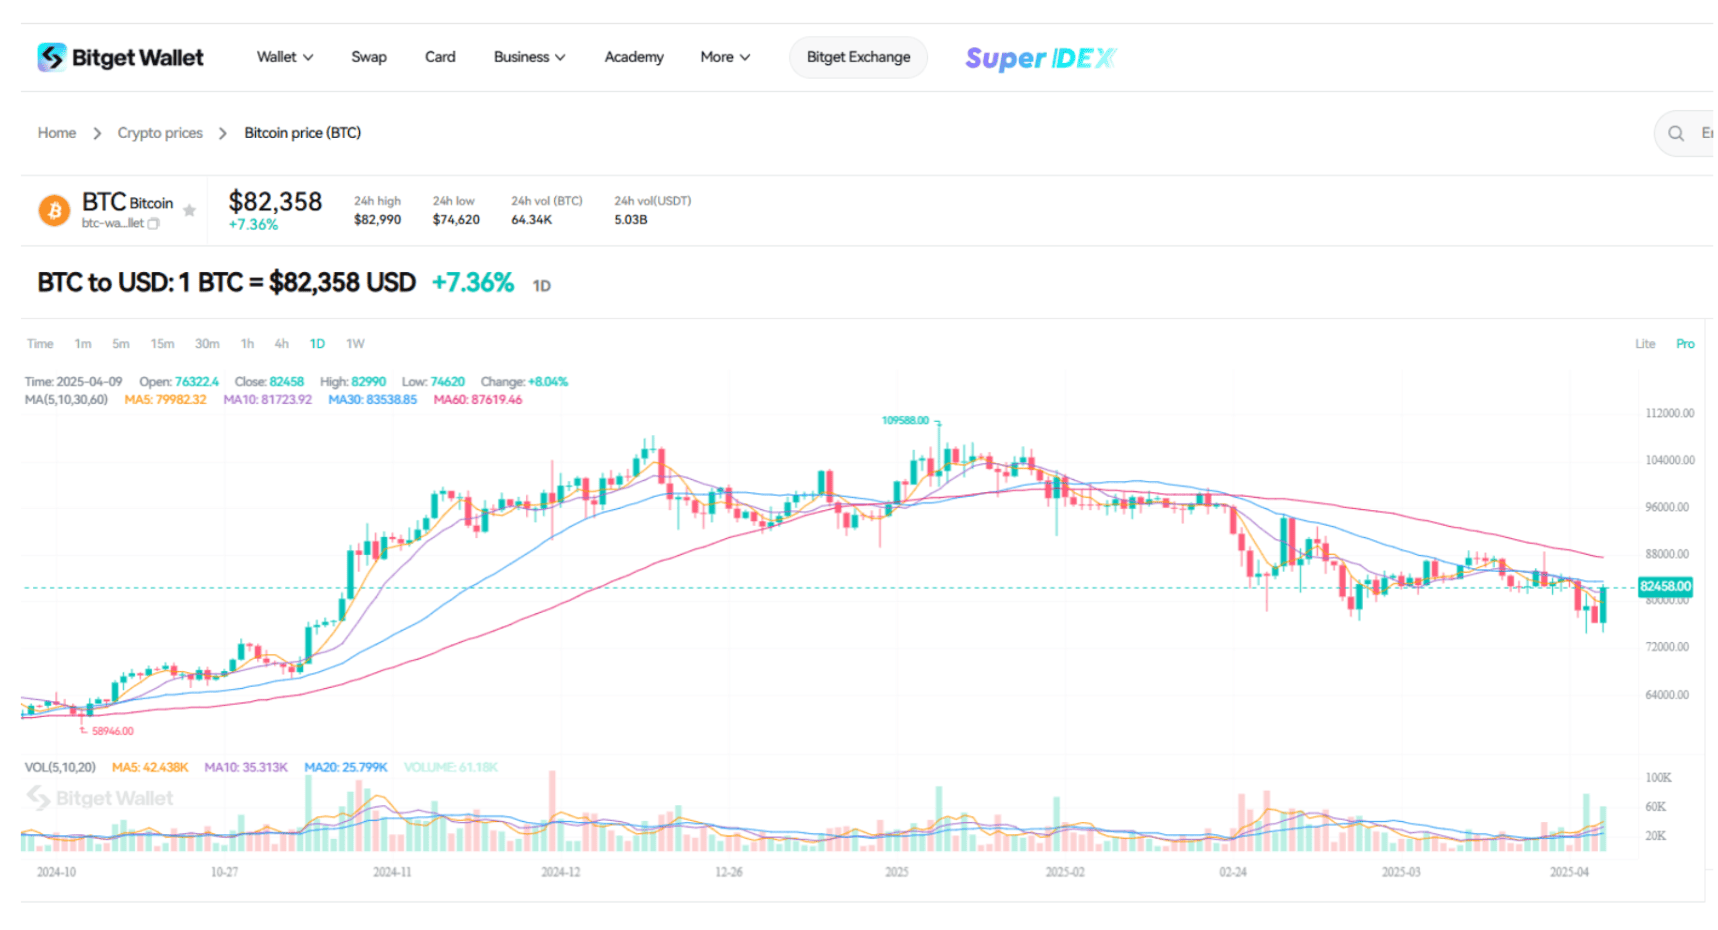Navigate to Crypto prices breadcrumb link
Image resolution: width=1718 pixels, height=930 pixels.
click(x=160, y=133)
